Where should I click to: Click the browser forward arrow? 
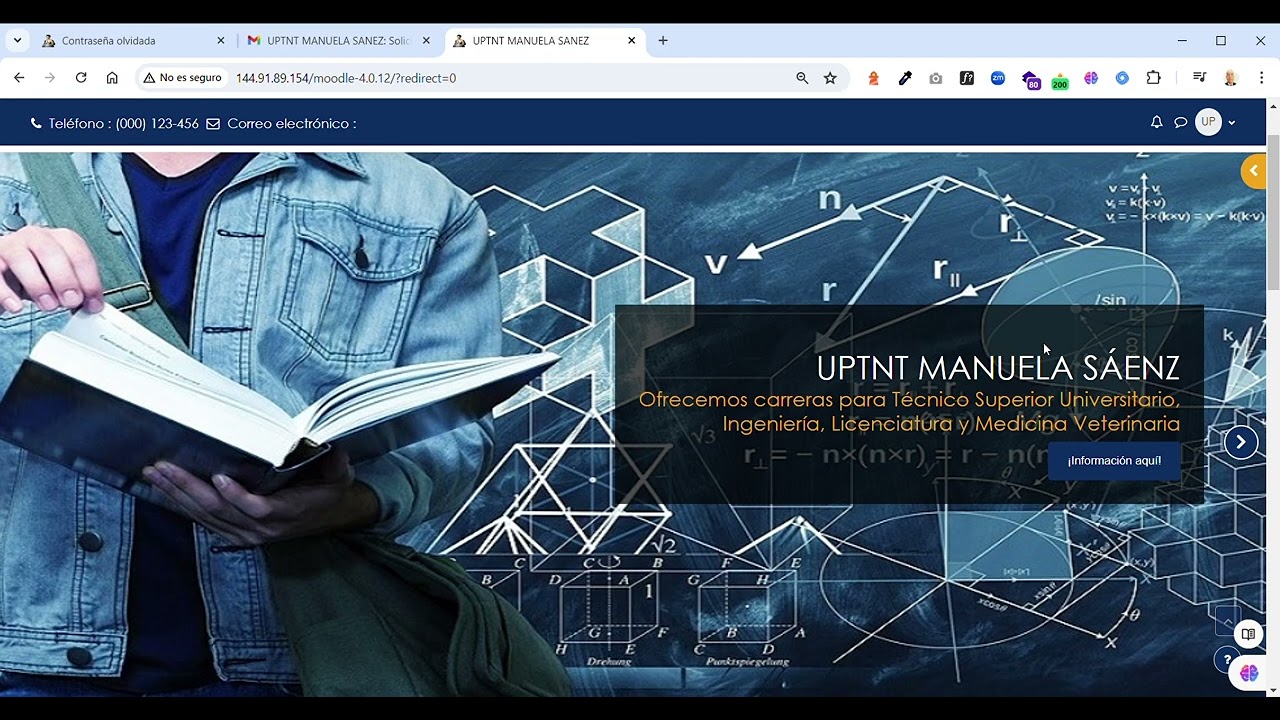(x=50, y=78)
